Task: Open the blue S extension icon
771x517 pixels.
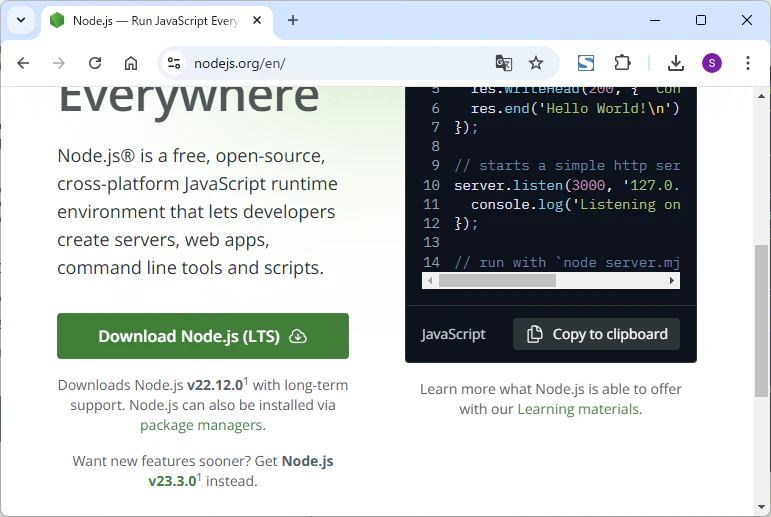Action: click(586, 63)
